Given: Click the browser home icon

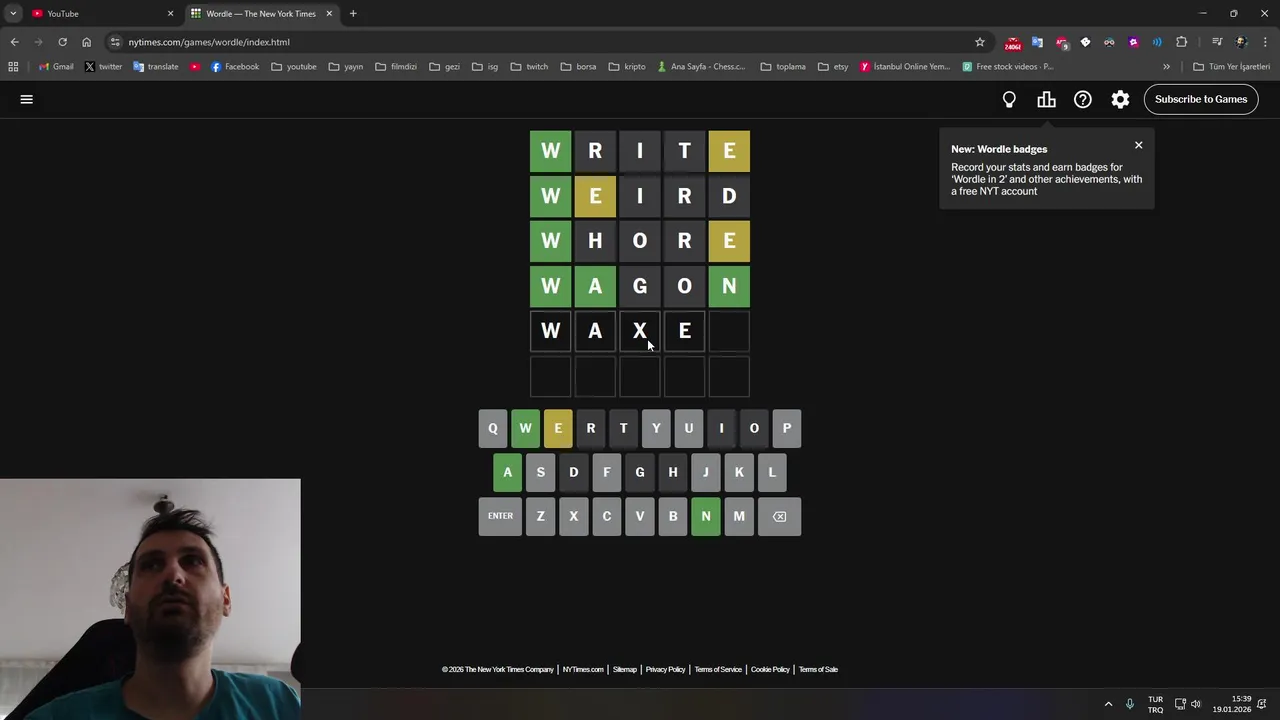Looking at the screenshot, I should pos(86,42).
